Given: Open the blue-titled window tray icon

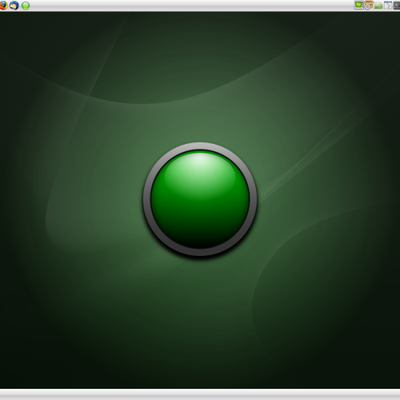Looking at the screenshot, I should [388, 5].
